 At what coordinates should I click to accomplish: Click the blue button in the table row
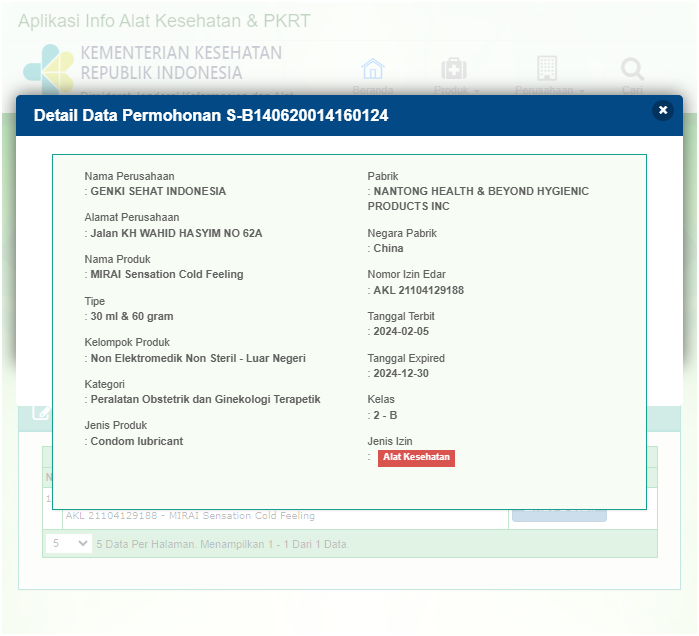pyautogui.click(x=559, y=514)
